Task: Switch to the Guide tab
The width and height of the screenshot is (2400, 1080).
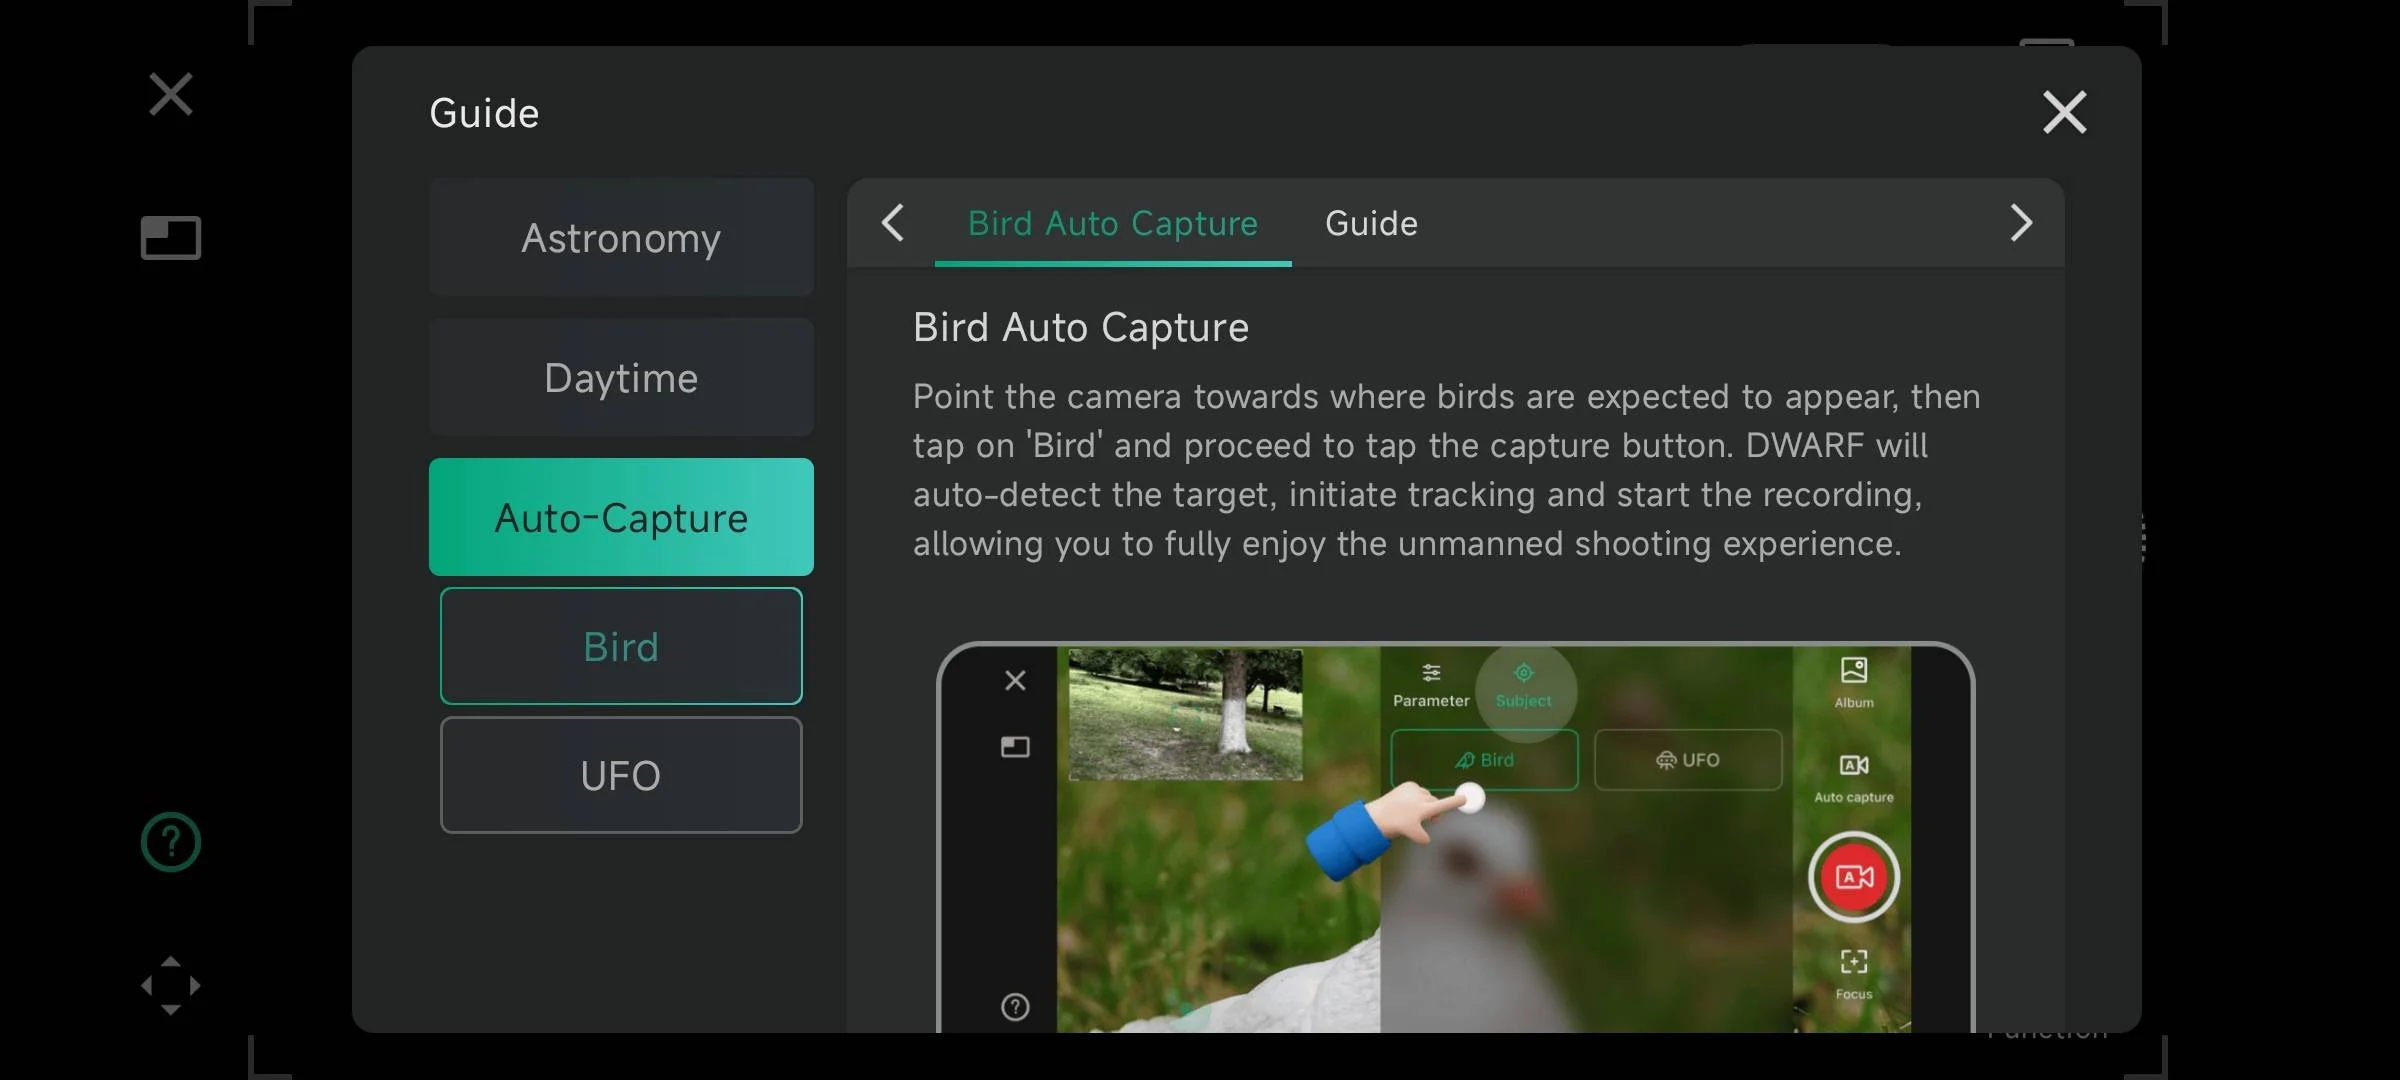Action: 1371,223
